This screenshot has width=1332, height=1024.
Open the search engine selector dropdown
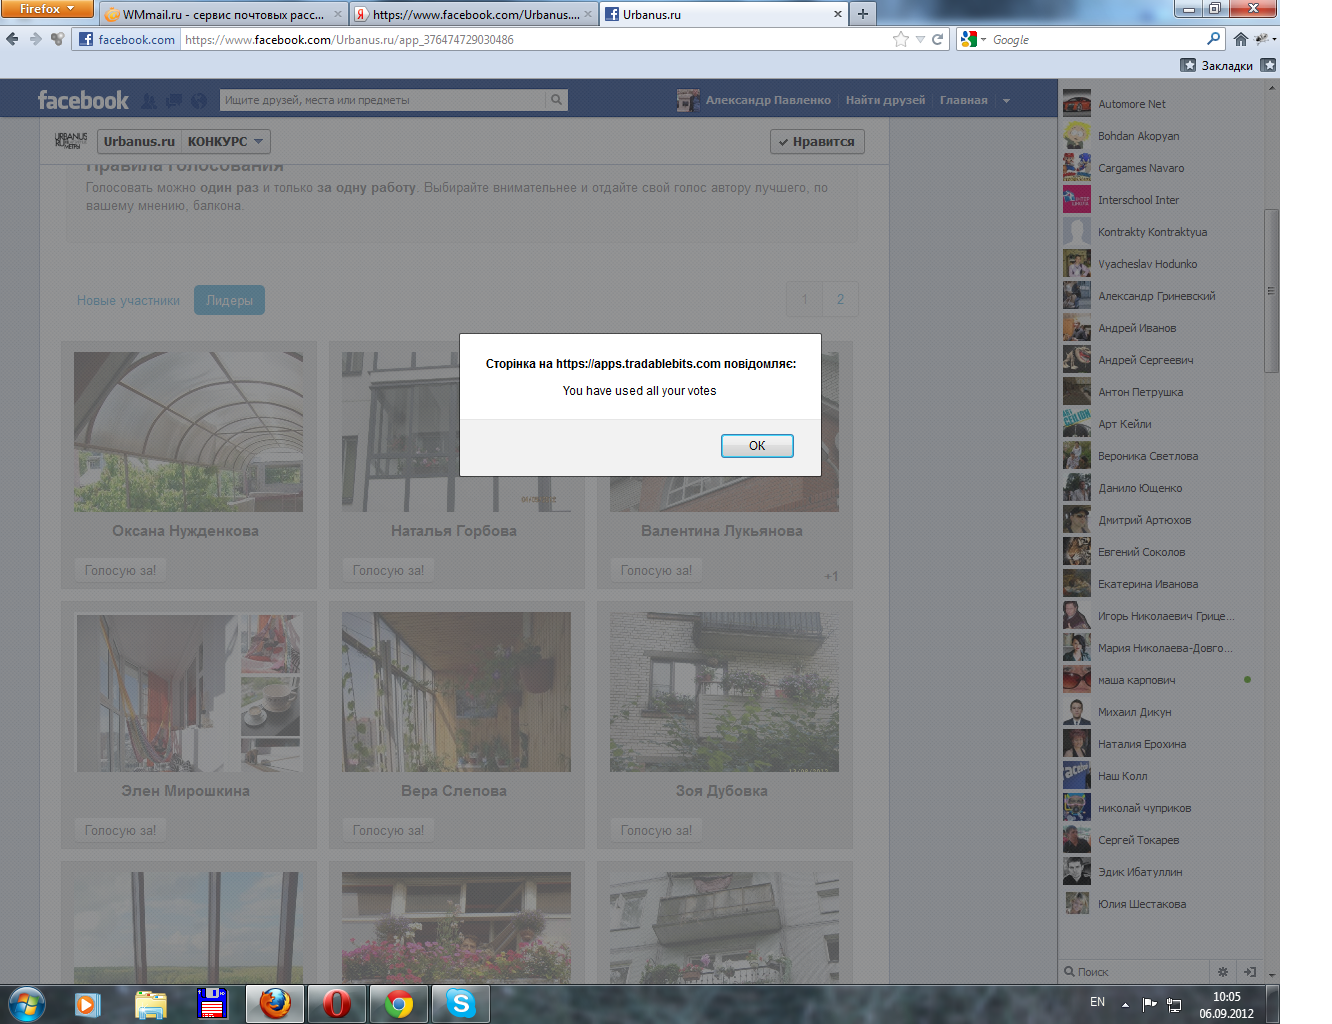point(972,40)
